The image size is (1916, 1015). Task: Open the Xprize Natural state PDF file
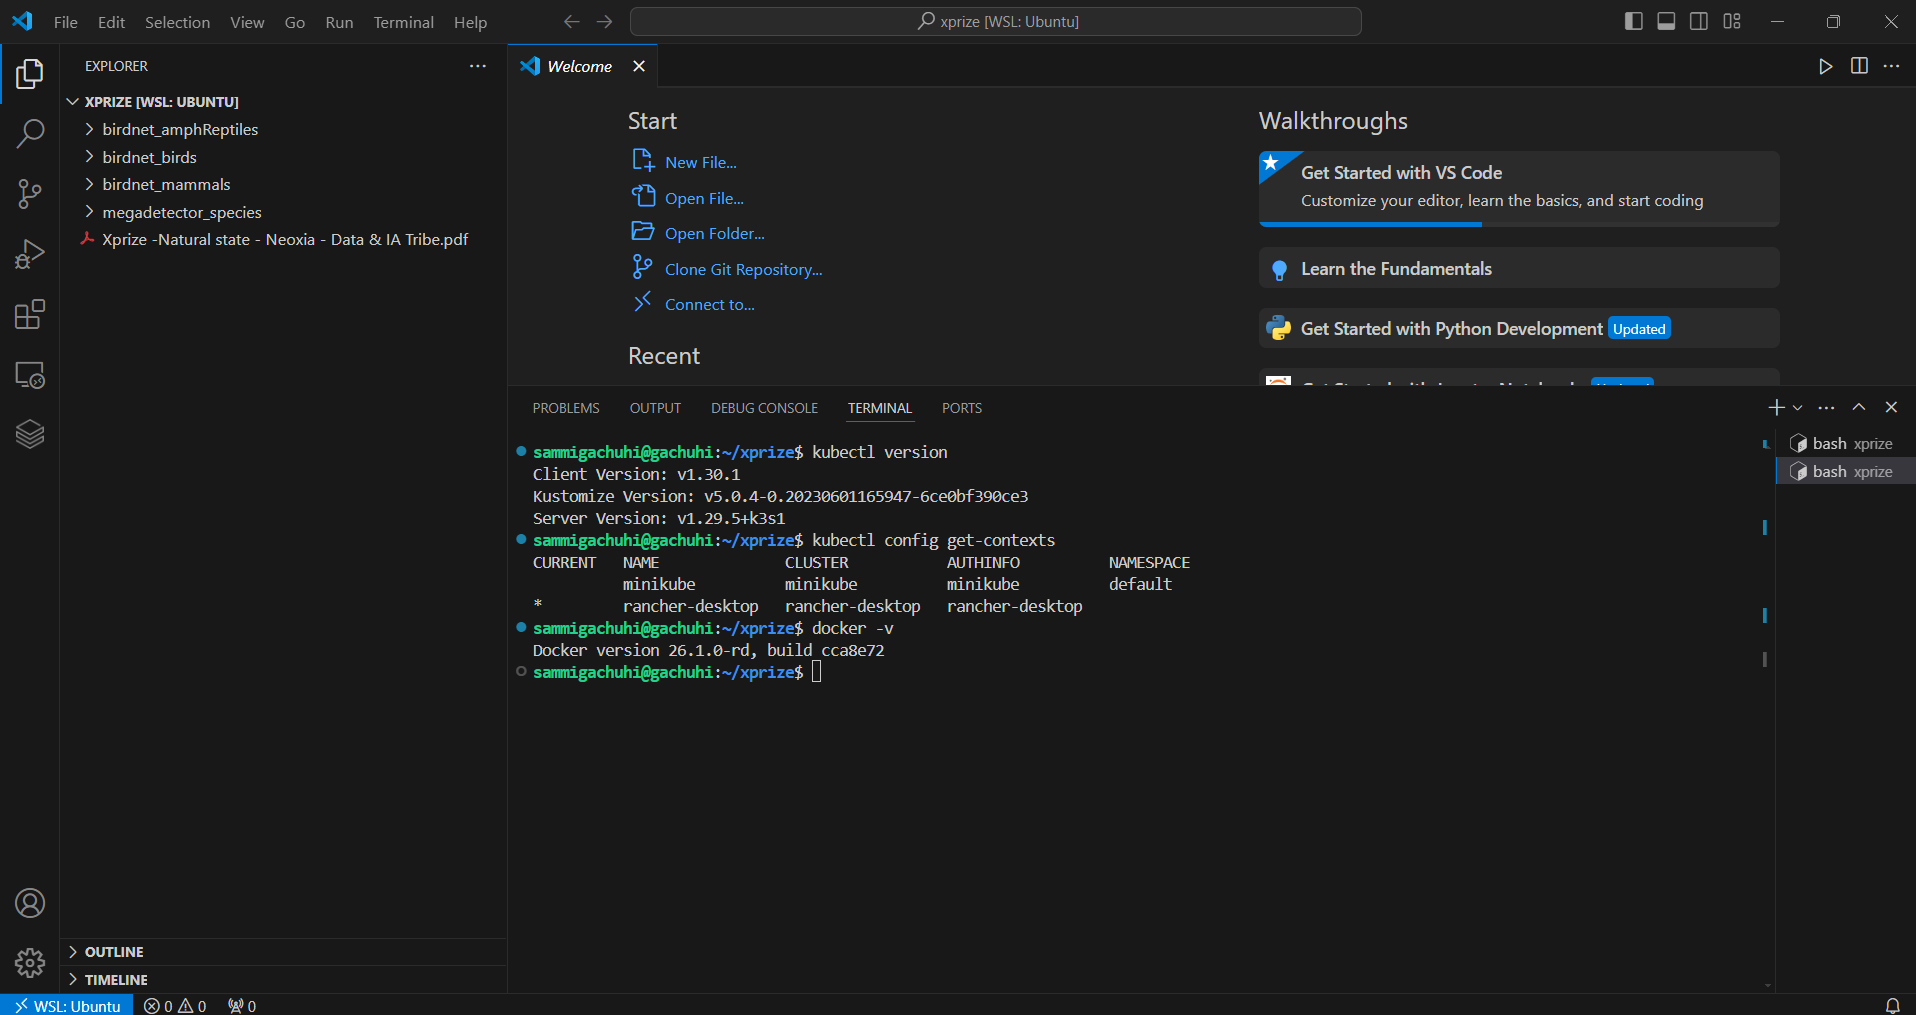[284, 239]
